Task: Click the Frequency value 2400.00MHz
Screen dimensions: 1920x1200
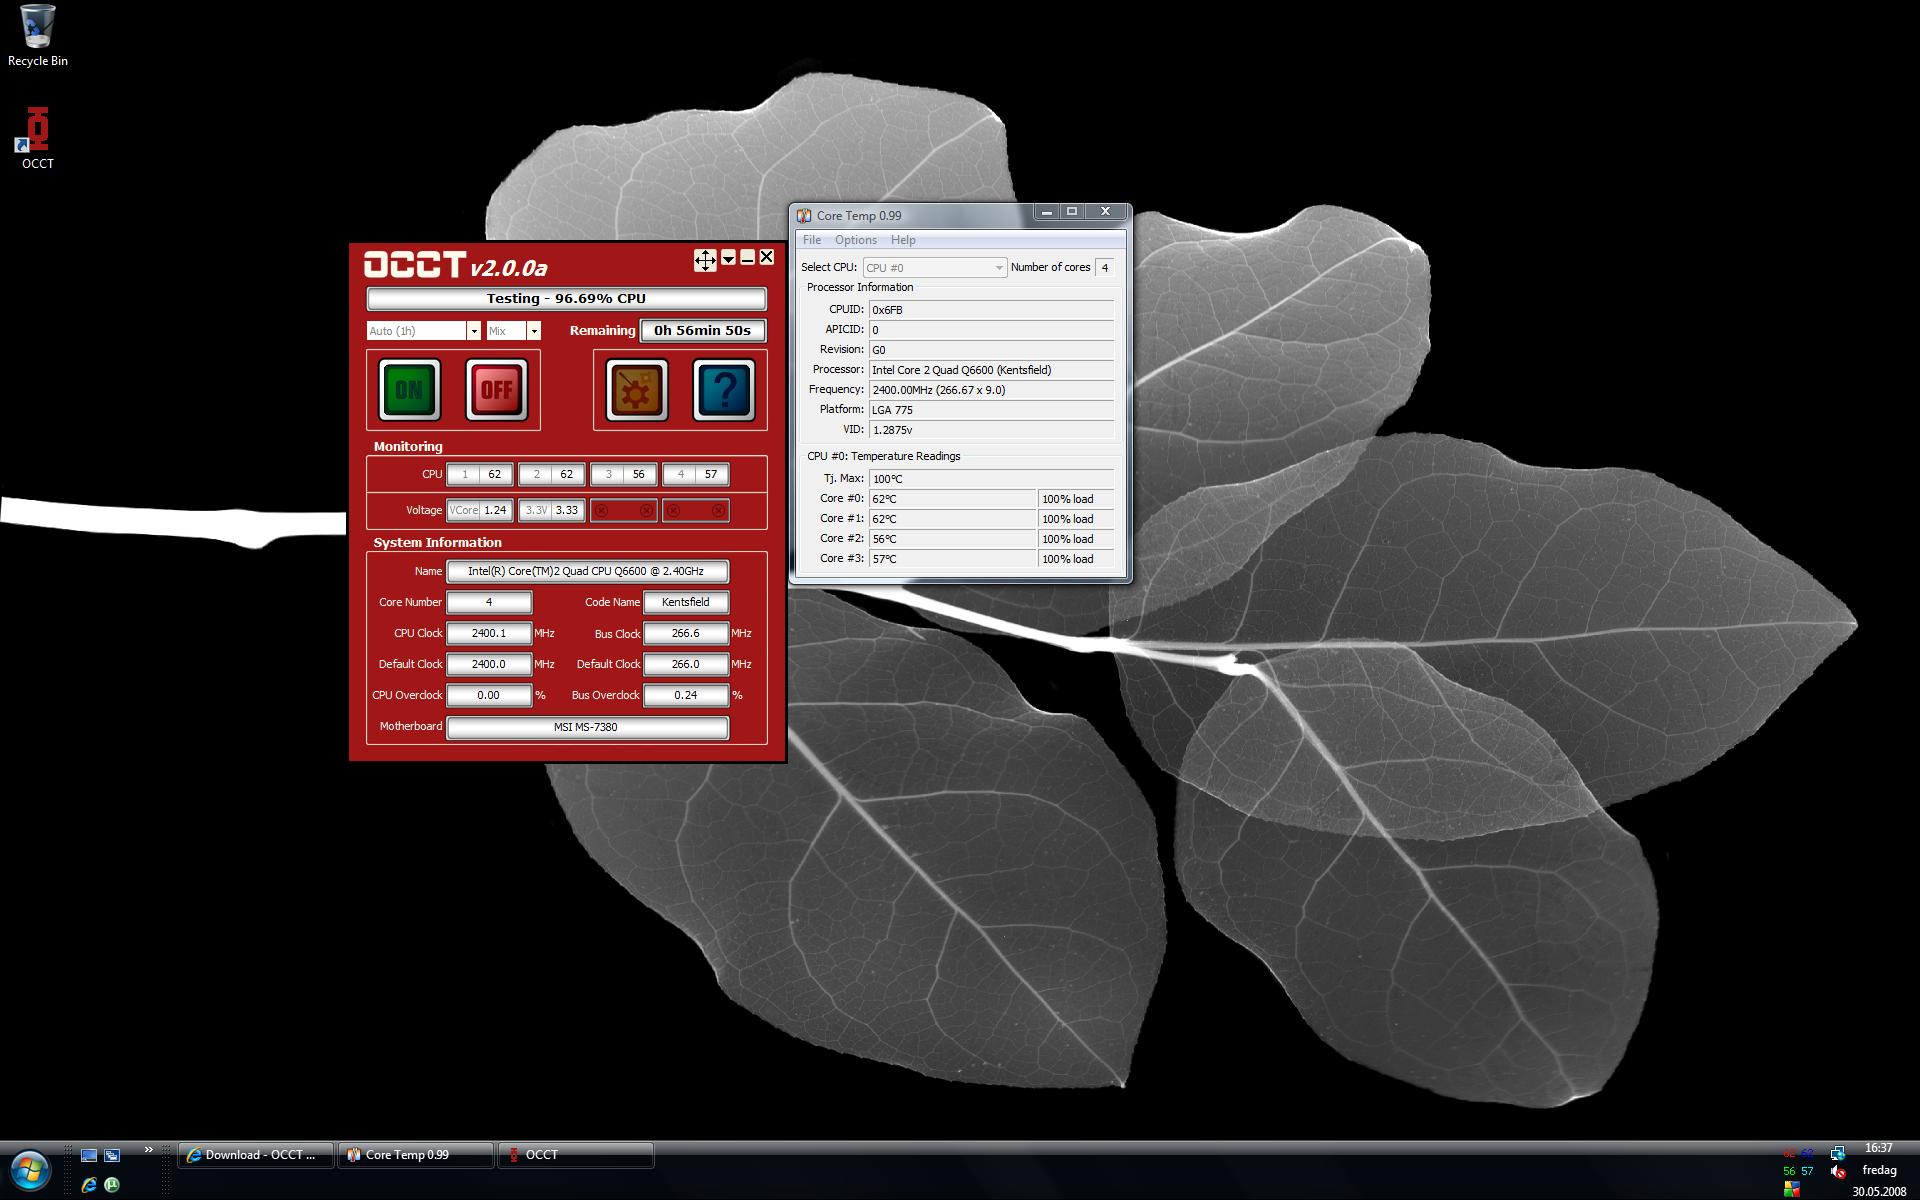Action: [991, 390]
